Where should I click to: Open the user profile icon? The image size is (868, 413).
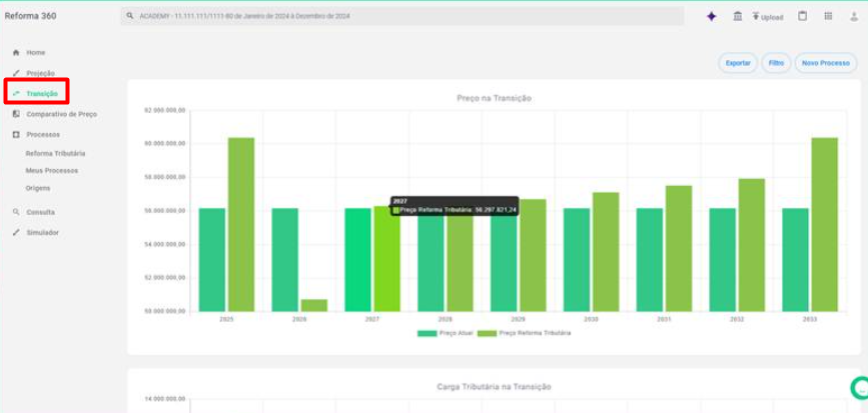point(854,17)
